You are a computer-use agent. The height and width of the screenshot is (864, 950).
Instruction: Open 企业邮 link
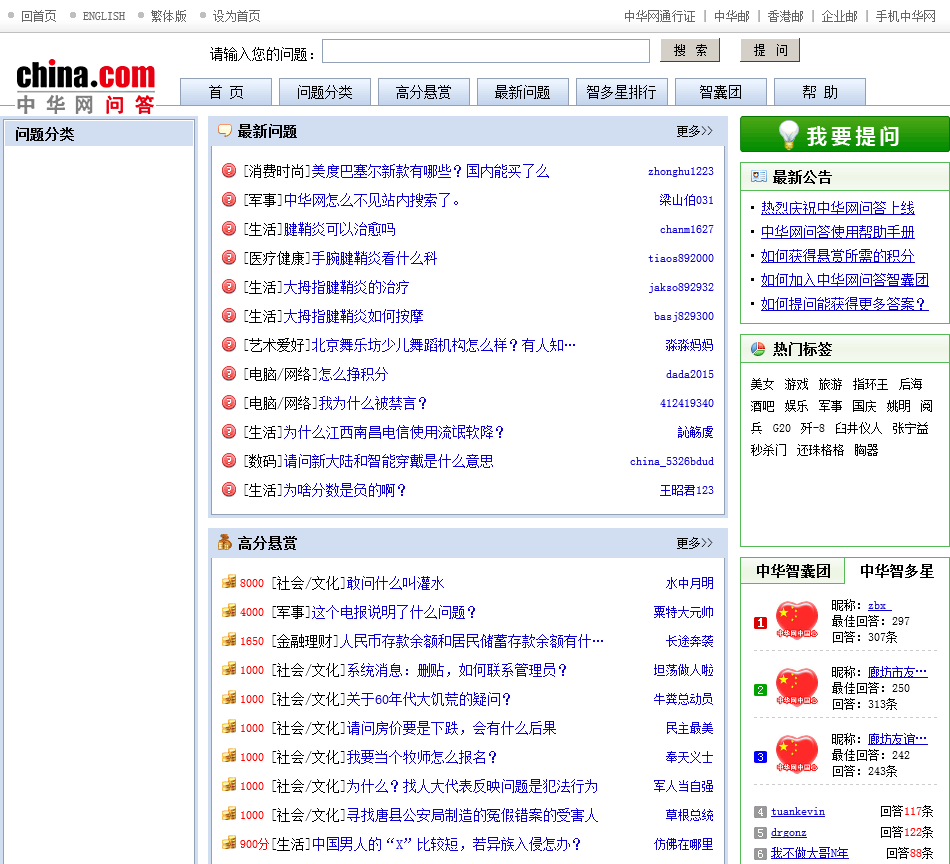point(839,16)
